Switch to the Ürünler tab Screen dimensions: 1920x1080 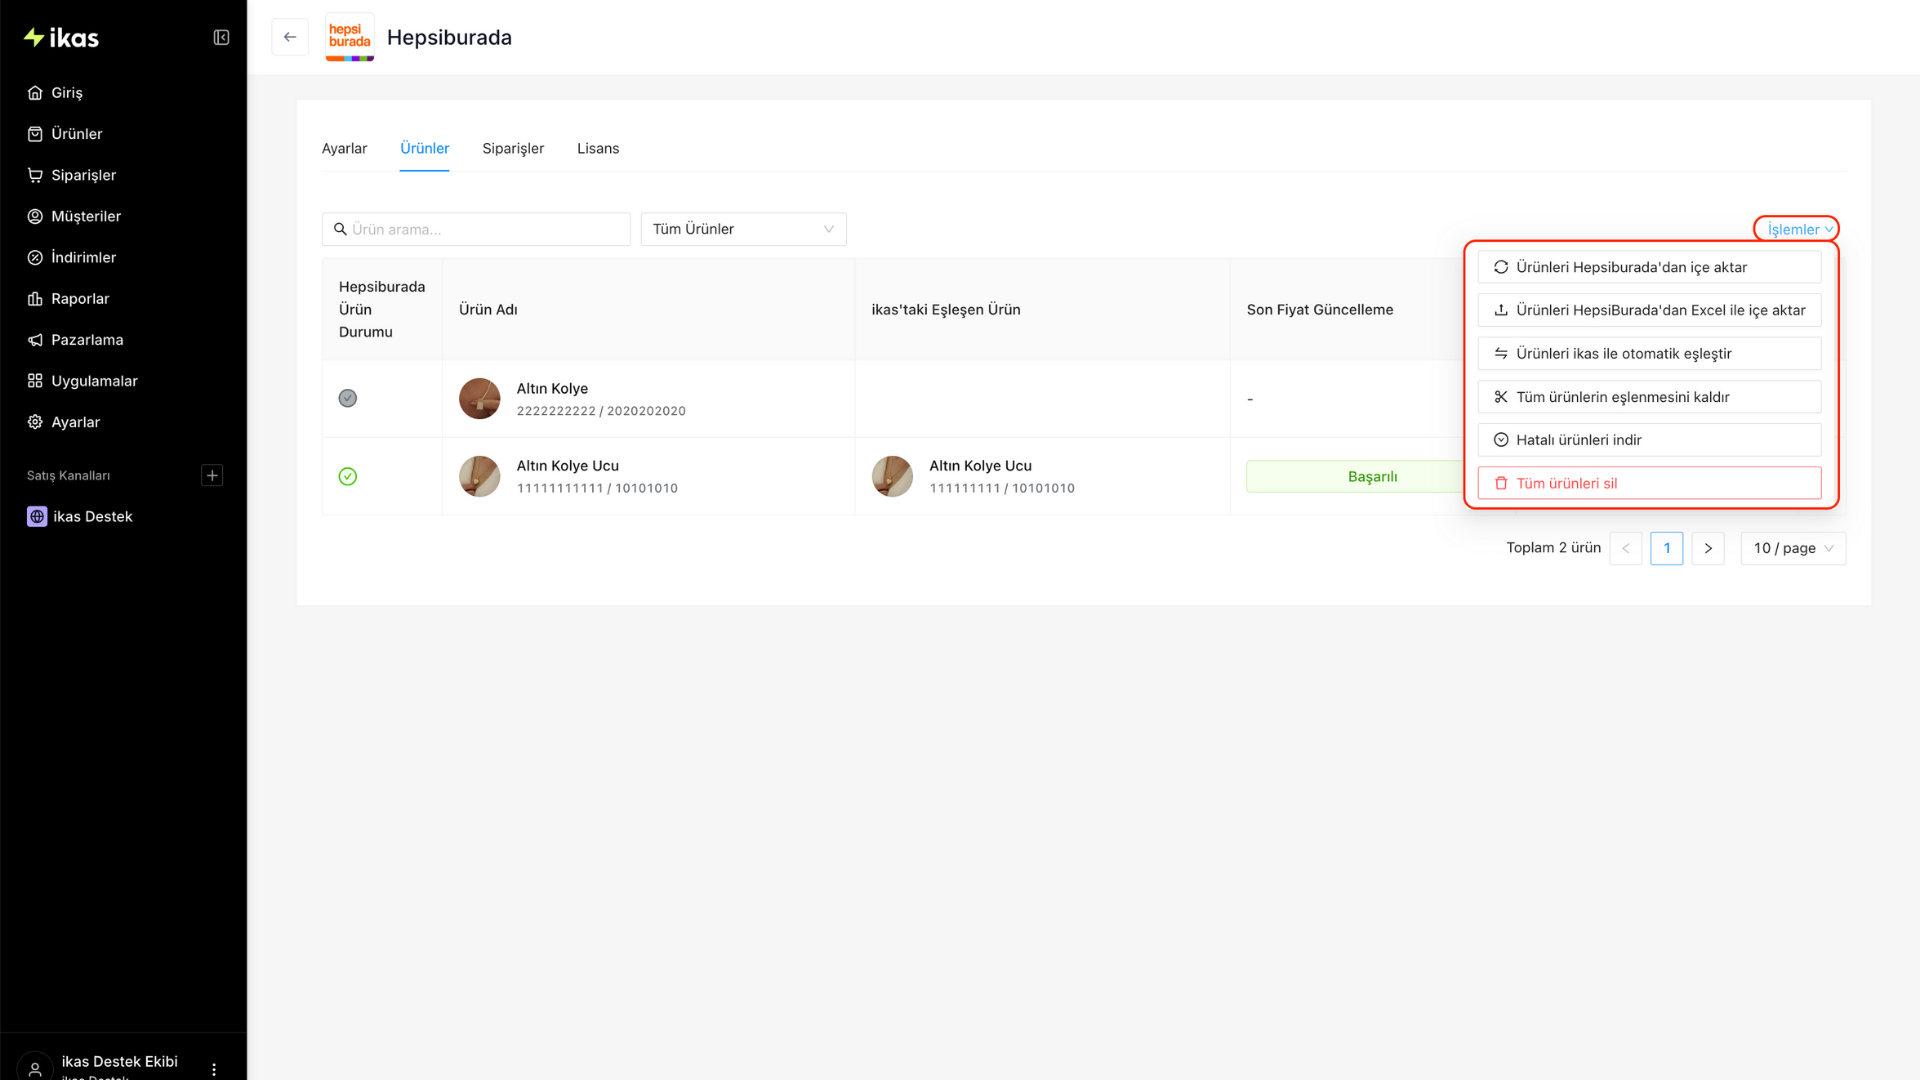tap(424, 149)
